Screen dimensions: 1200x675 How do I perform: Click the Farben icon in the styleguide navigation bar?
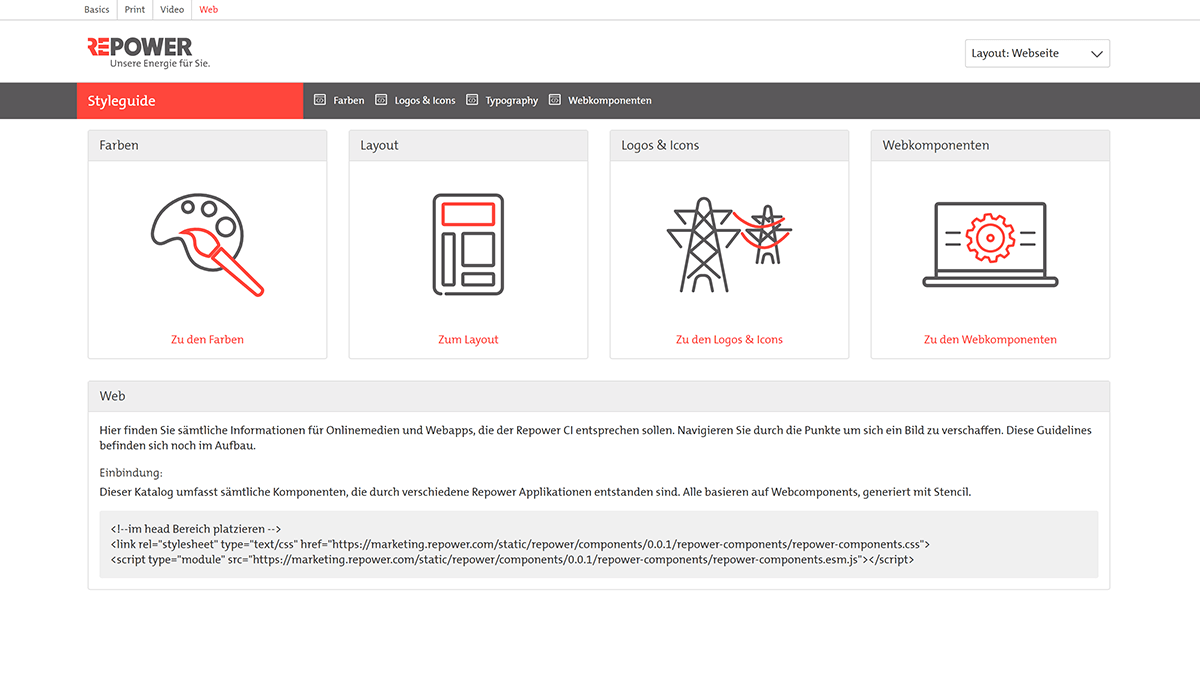(319, 100)
